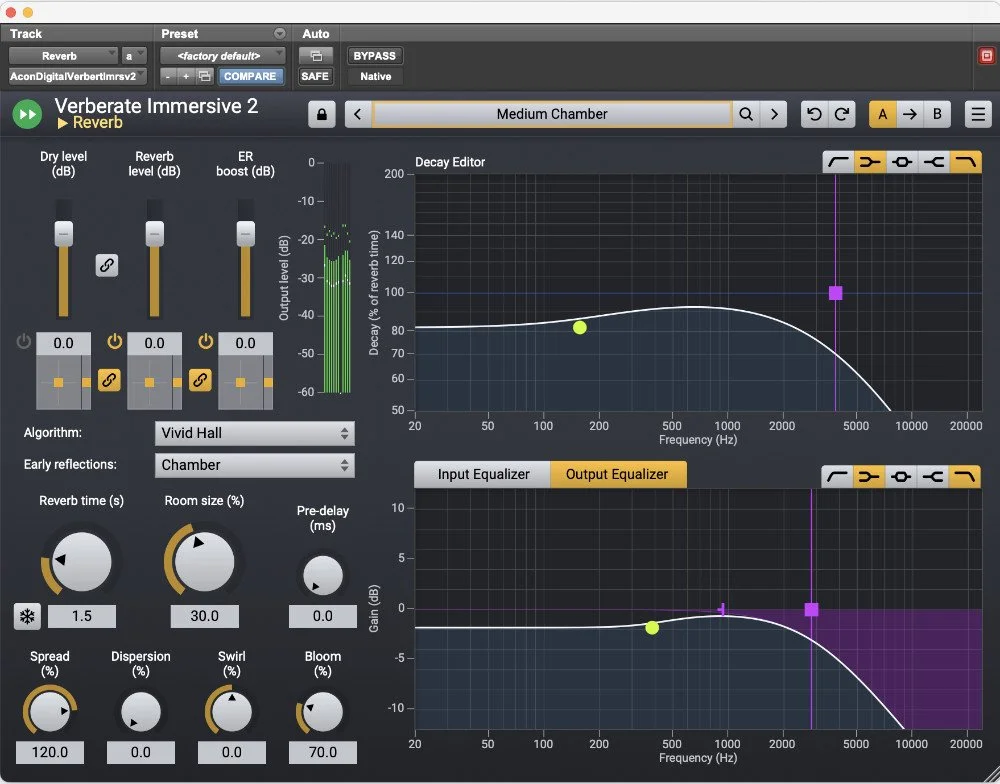The height and width of the screenshot is (784, 1000).
Task: Select green circle node in Output Equalizer
Action: [652, 628]
